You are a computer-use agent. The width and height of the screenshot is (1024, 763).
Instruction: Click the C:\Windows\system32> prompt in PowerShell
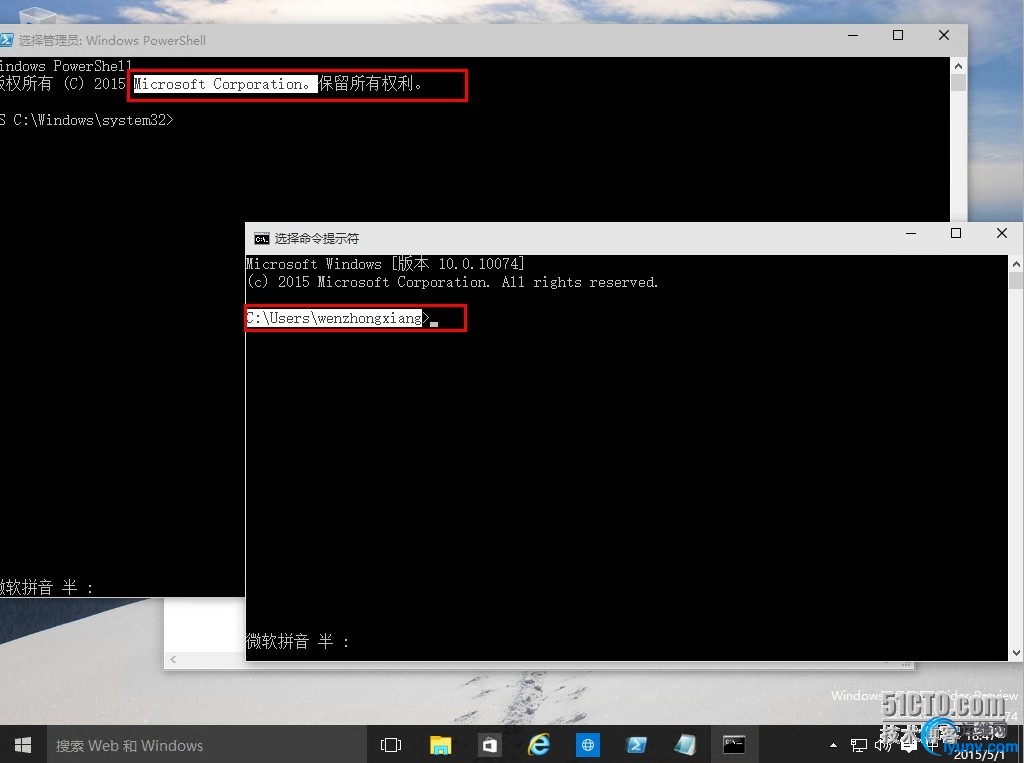click(x=87, y=120)
